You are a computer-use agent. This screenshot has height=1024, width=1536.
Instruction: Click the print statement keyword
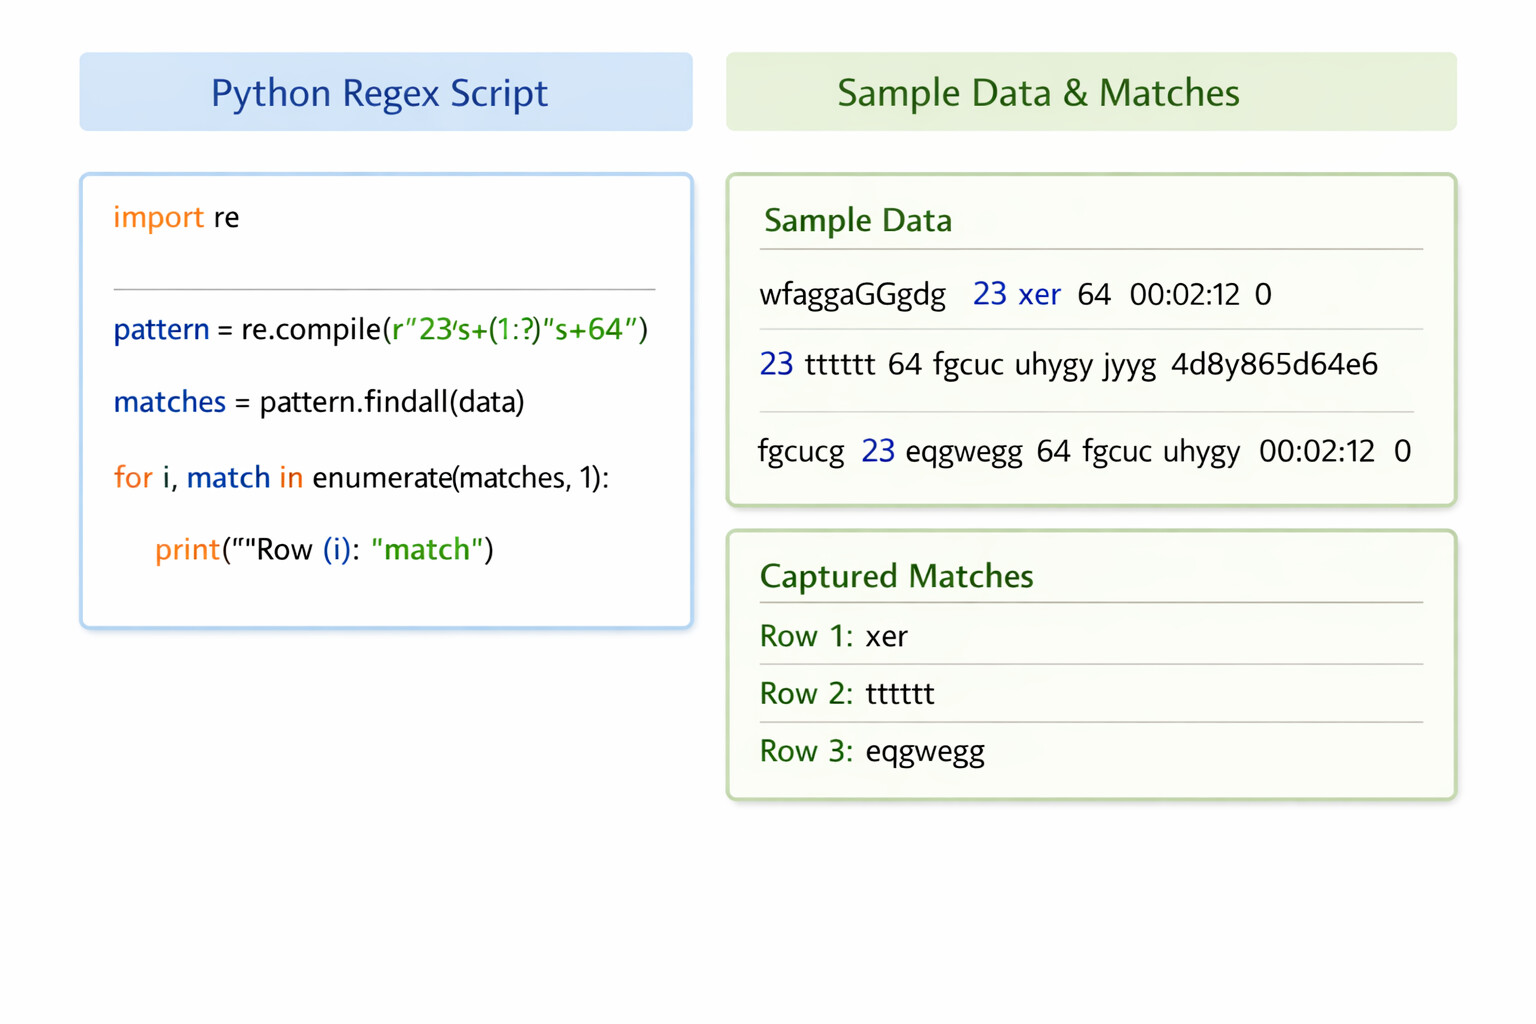pos(187,549)
